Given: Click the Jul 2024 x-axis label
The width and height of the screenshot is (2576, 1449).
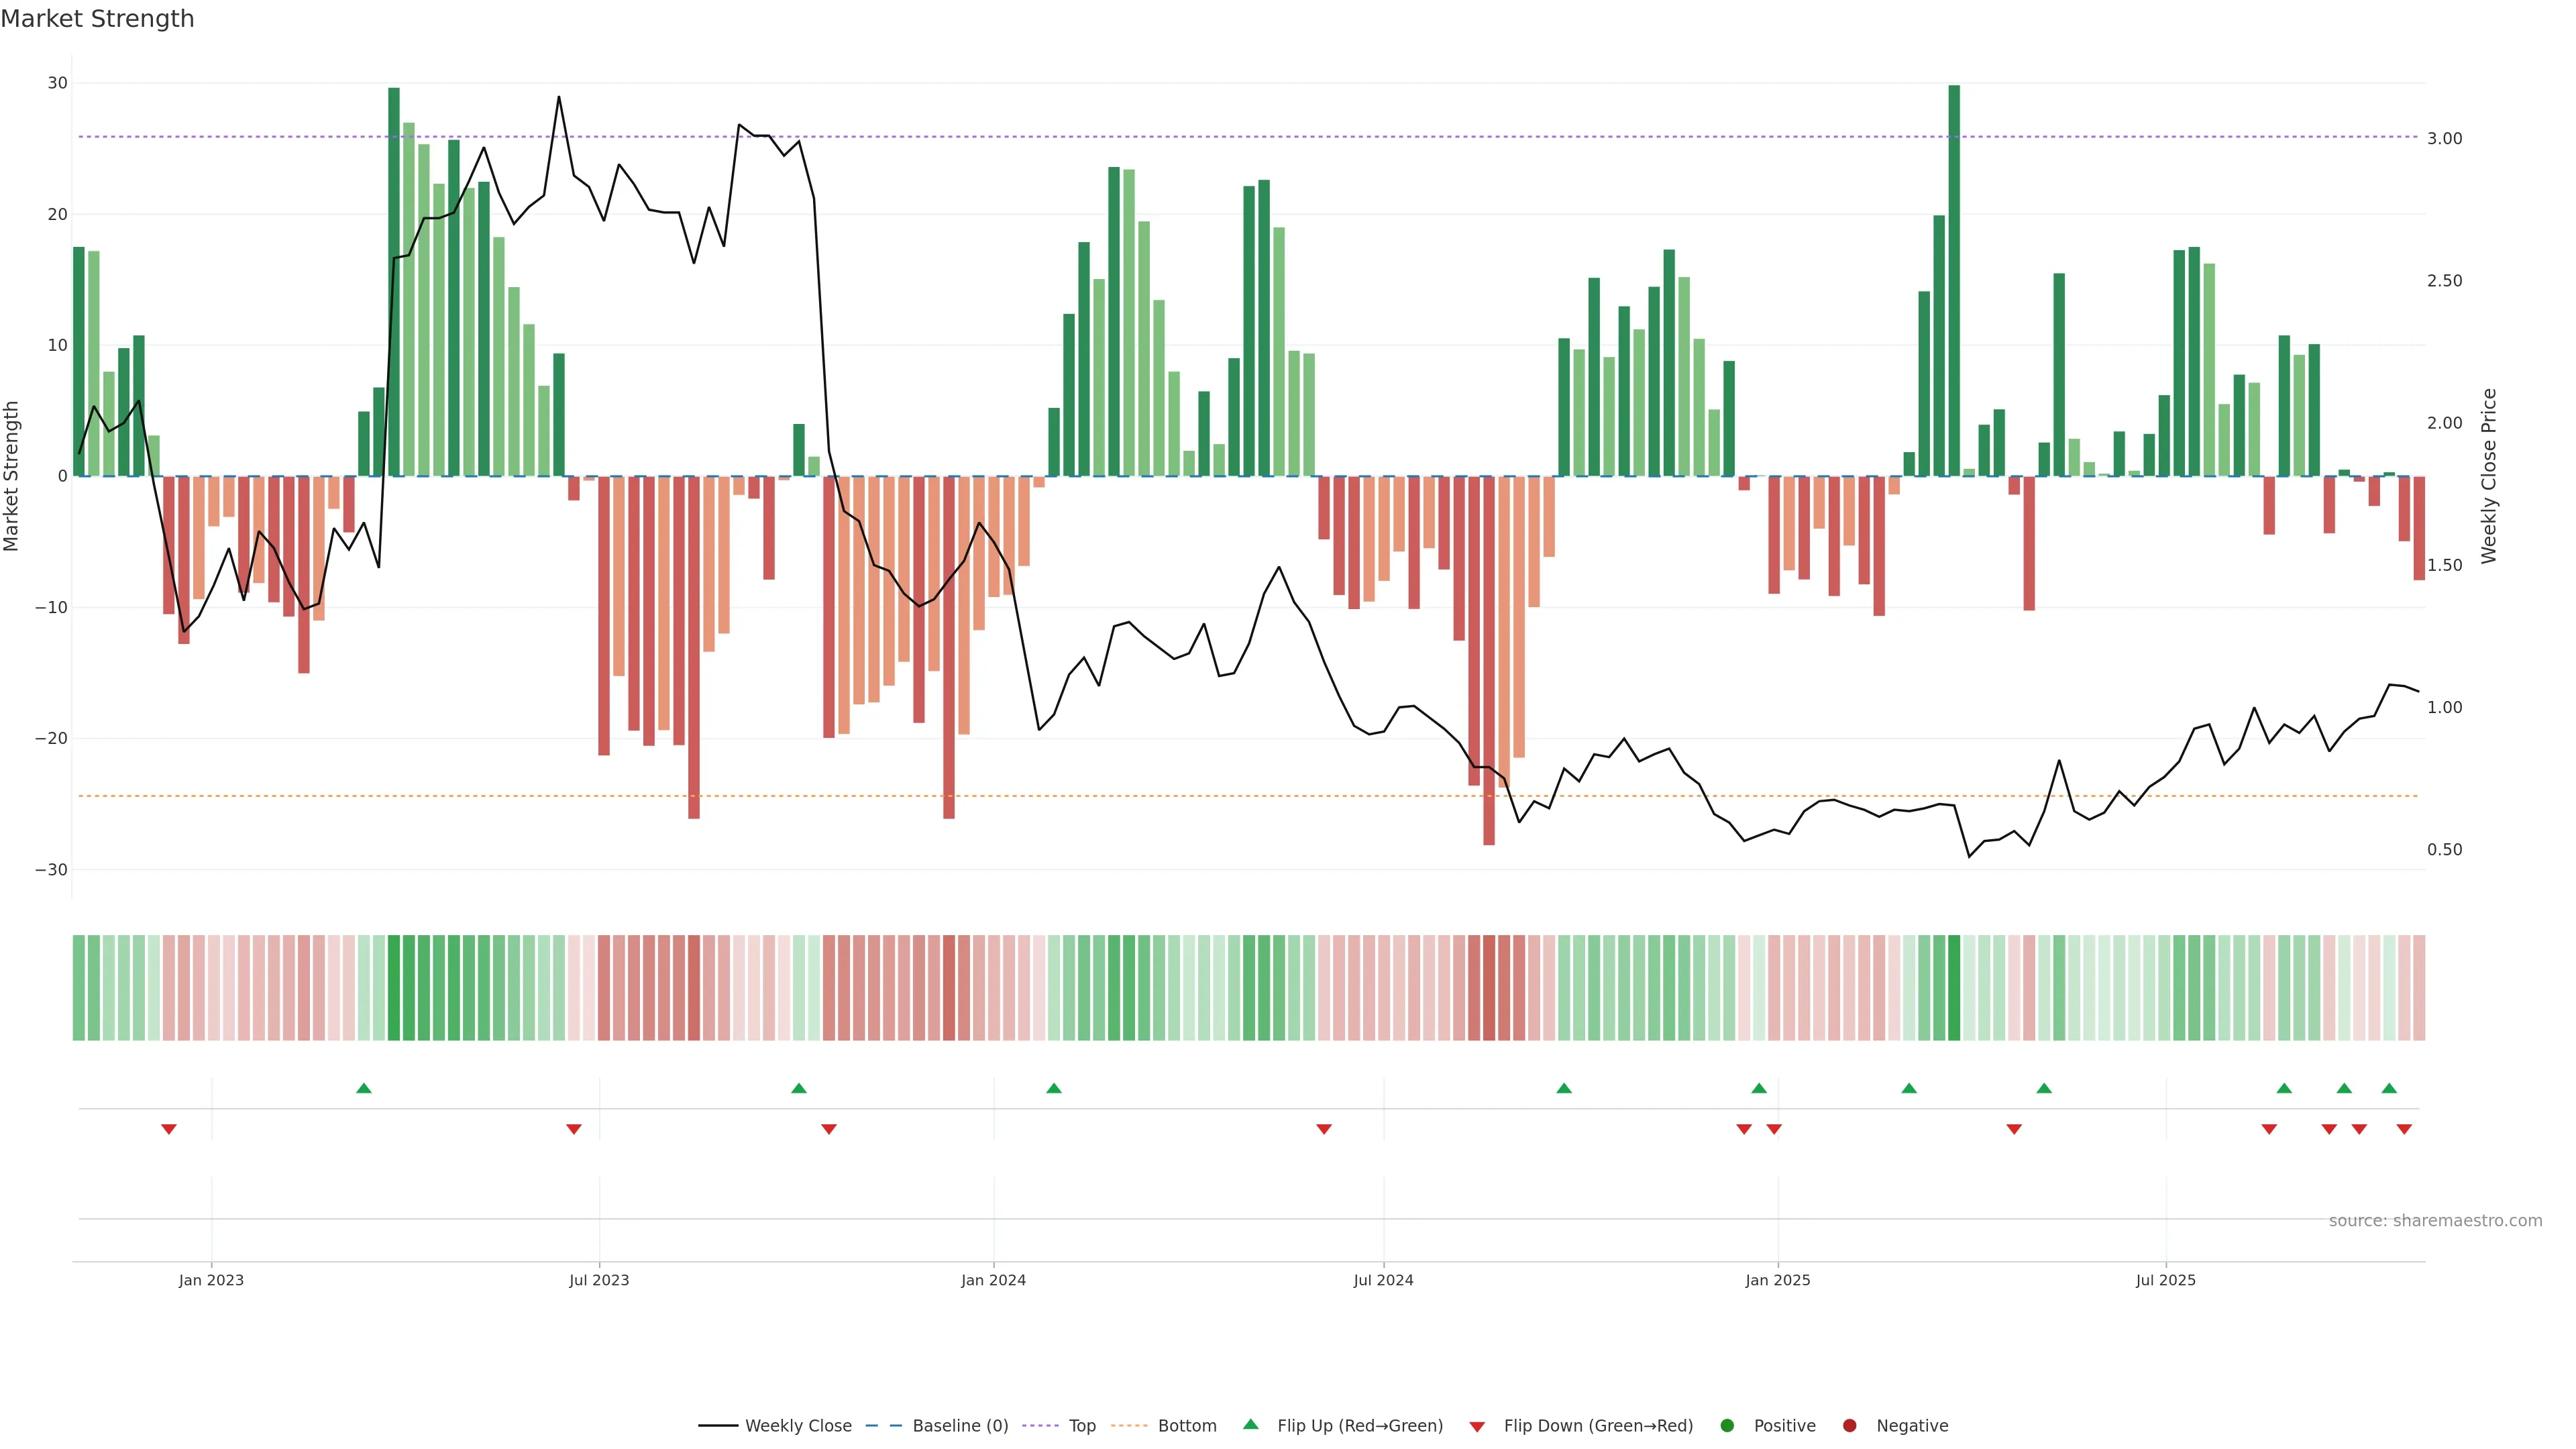Looking at the screenshot, I should [x=1383, y=1280].
